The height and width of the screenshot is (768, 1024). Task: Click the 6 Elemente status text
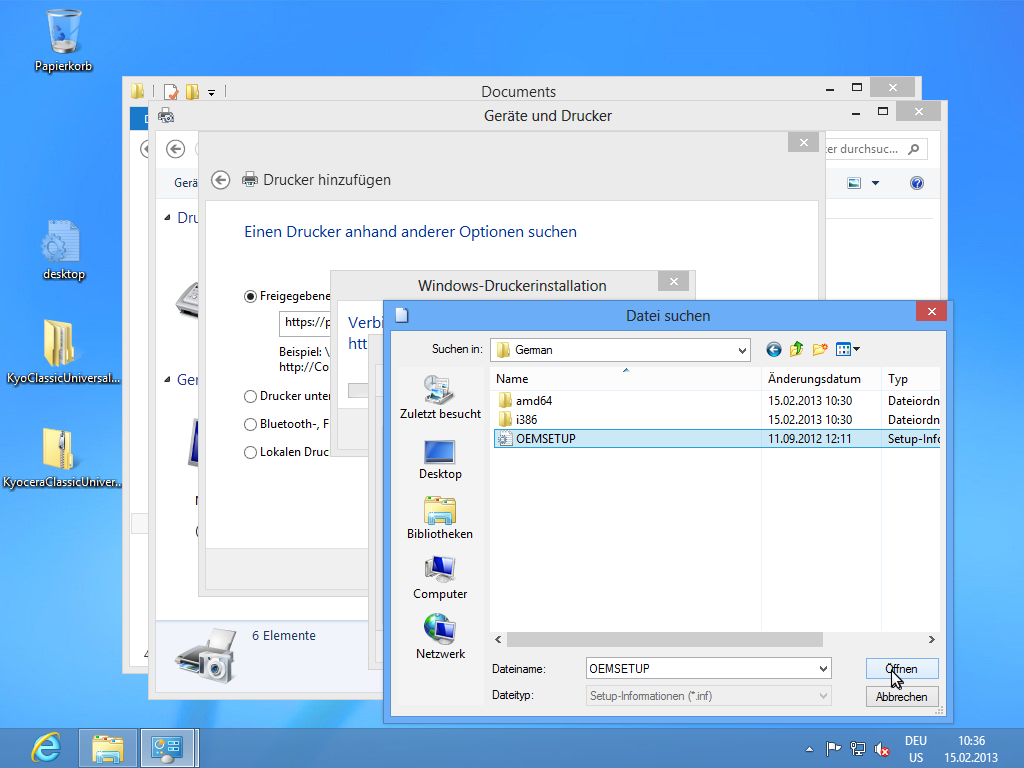(x=283, y=635)
